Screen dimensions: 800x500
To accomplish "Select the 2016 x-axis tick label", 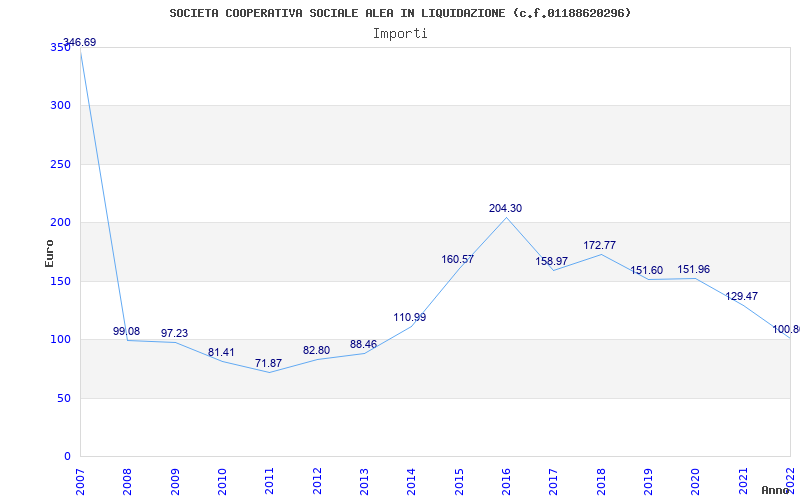I will [x=506, y=482].
